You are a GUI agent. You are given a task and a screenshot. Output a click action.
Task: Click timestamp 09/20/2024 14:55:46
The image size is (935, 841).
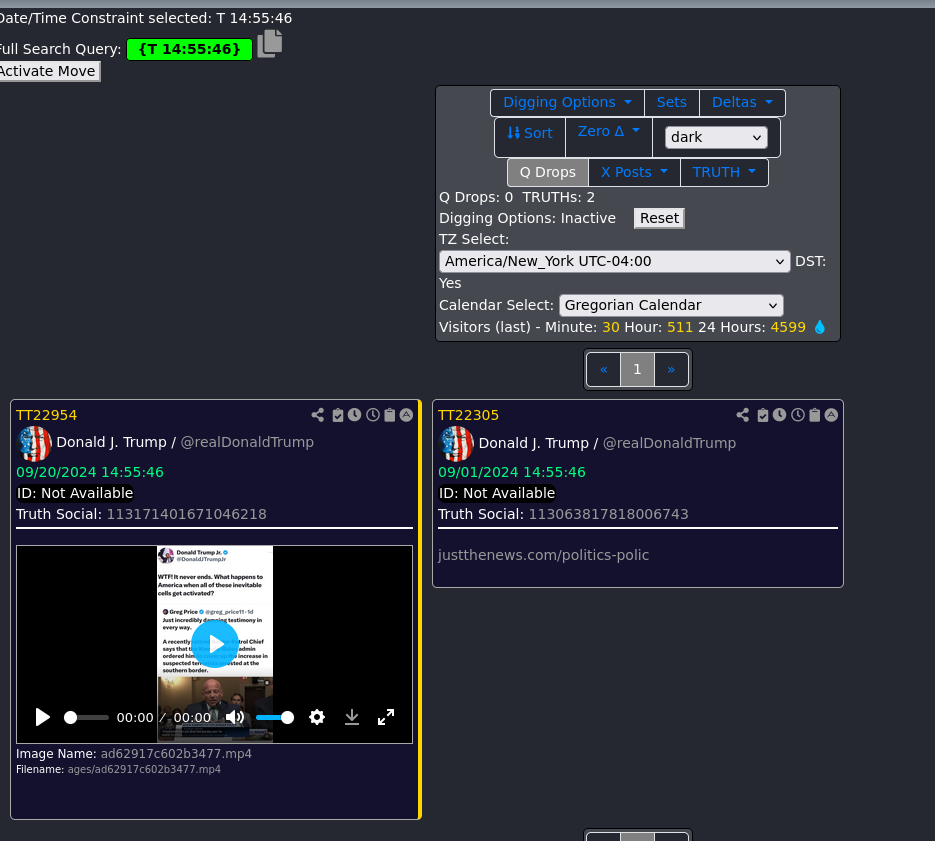pos(89,472)
